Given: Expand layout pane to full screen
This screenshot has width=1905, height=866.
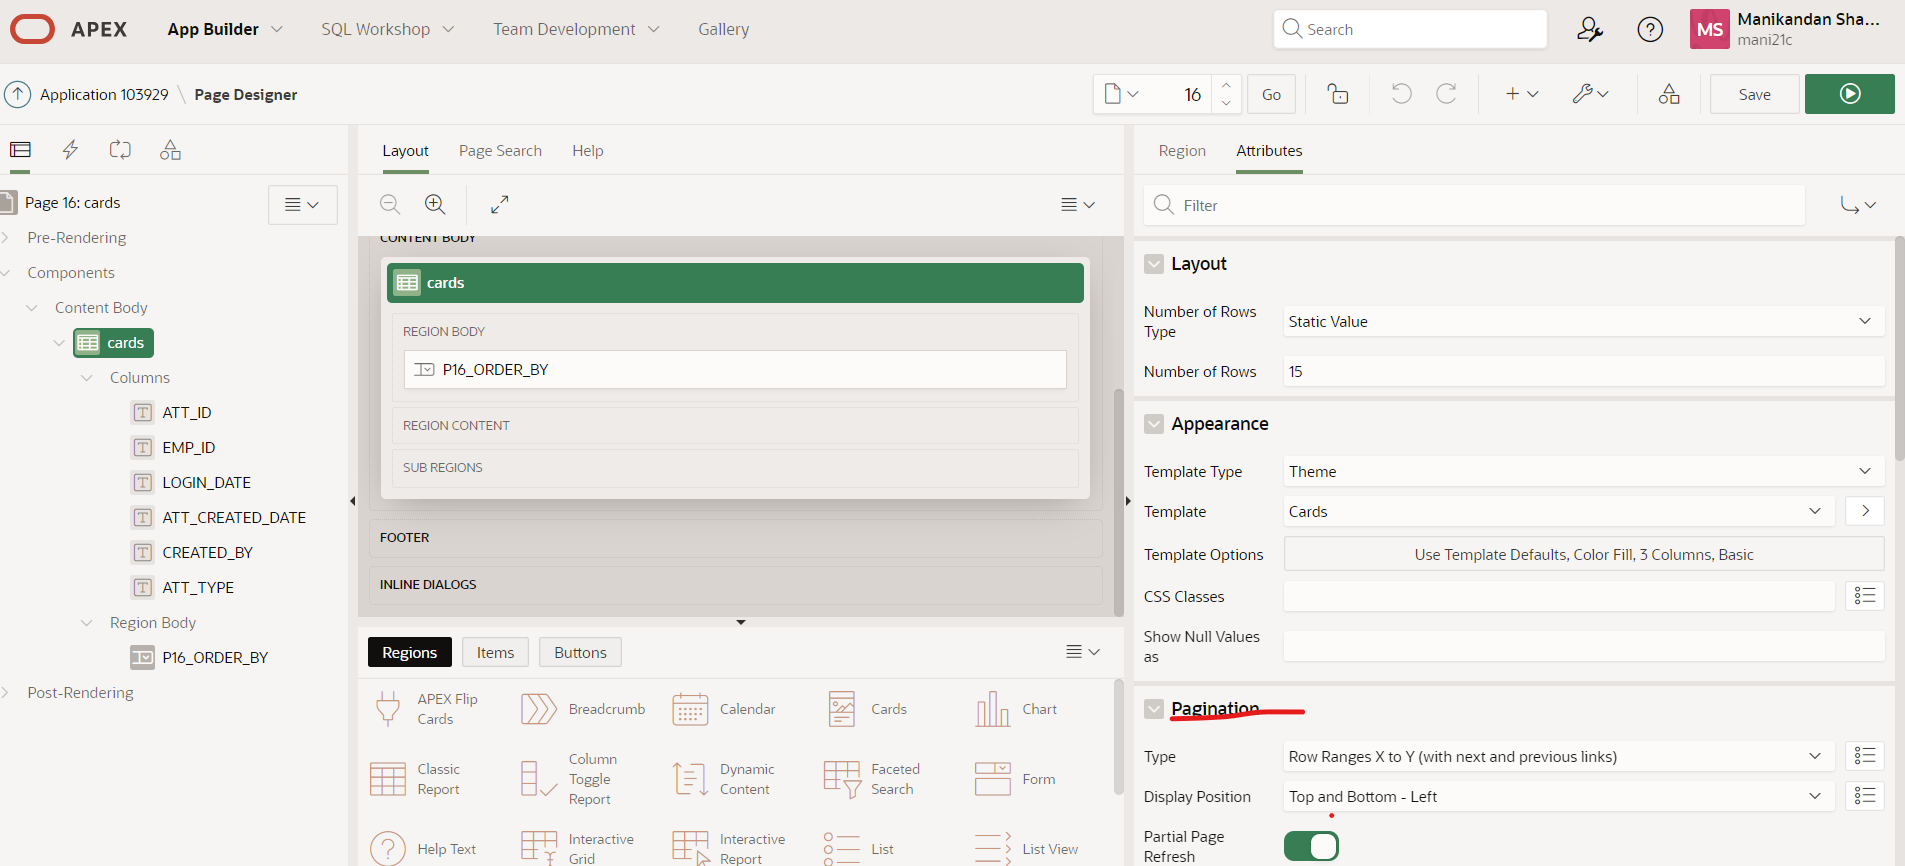Looking at the screenshot, I should click(500, 204).
